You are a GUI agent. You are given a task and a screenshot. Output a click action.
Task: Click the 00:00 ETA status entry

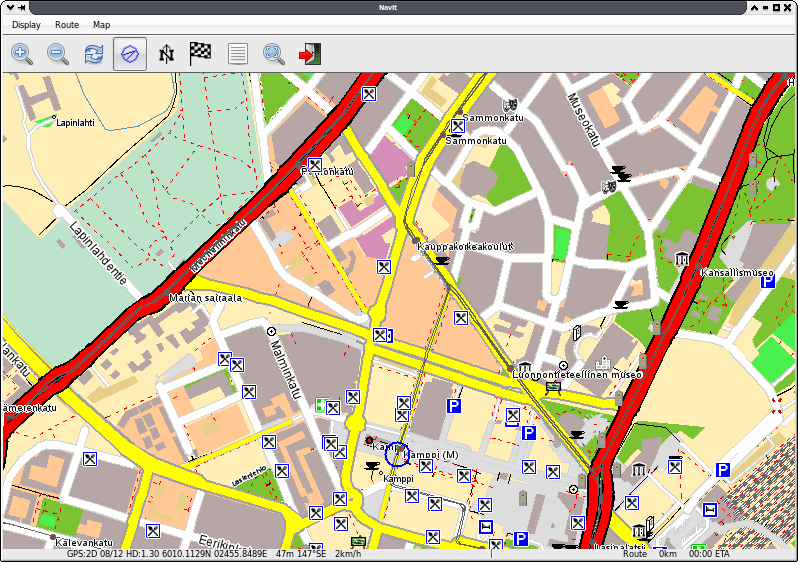[709, 553]
